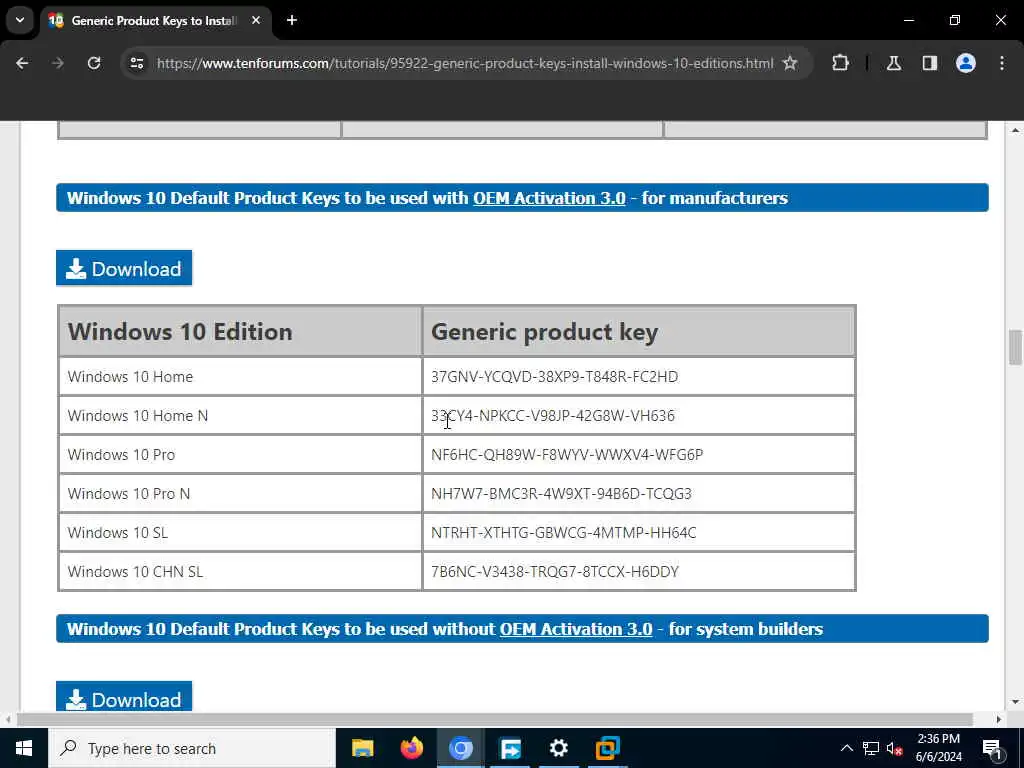Open the muted volume tray icon
The width and height of the screenshot is (1024, 768).
pyautogui.click(x=894, y=748)
